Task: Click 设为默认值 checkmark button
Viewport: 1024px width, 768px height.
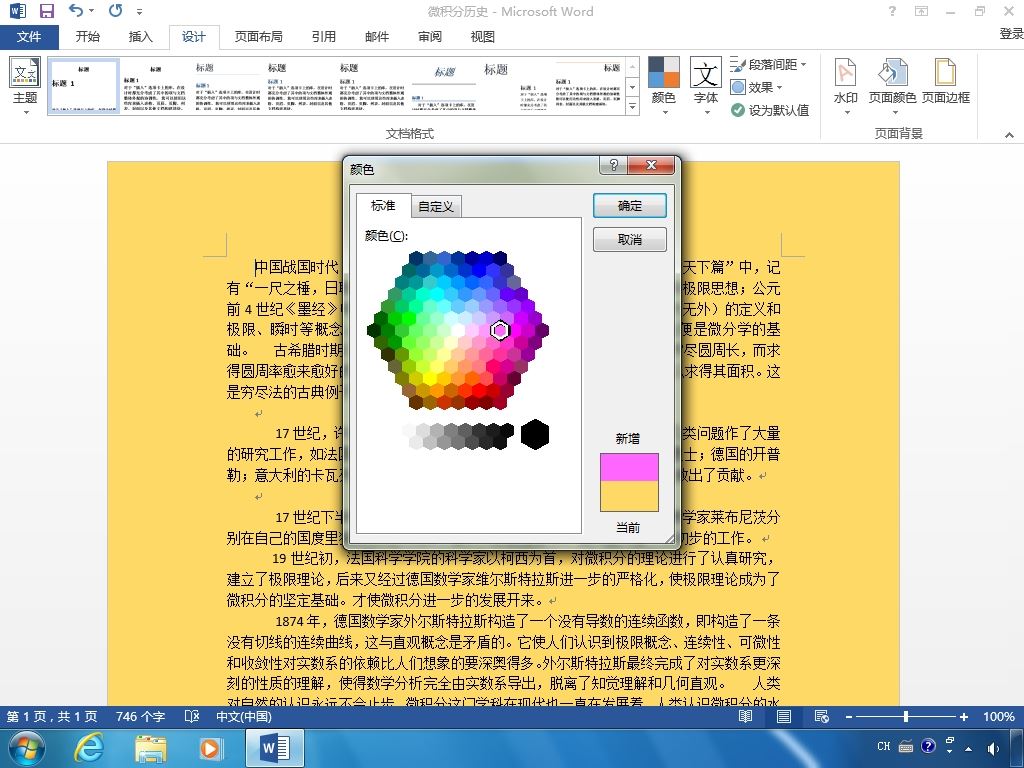Action: [770, 110]
